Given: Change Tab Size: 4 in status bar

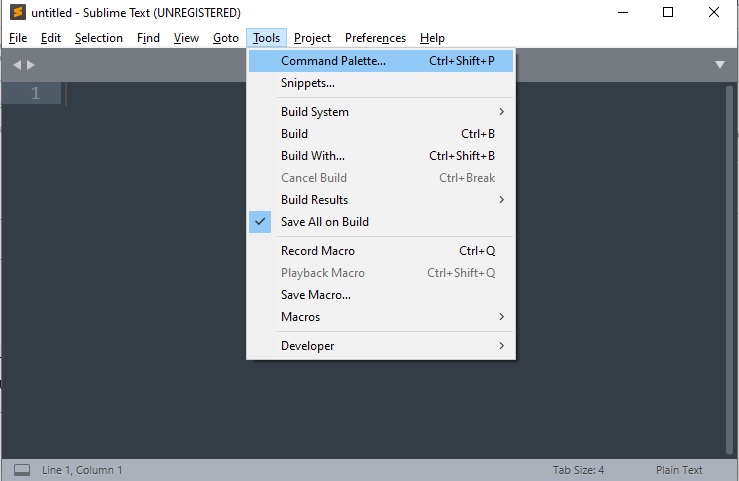Looking at the screenshot, I should point(578,470).
